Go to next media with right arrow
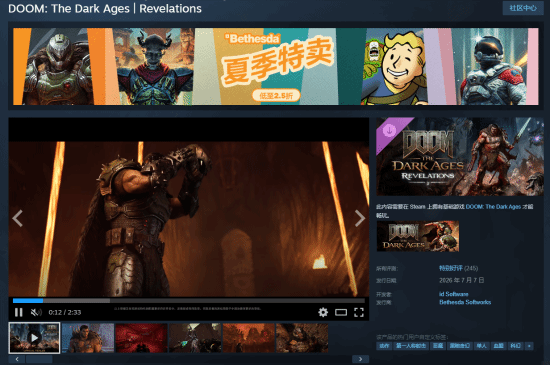The image size is (550, 365). click(x=360, y=218)
